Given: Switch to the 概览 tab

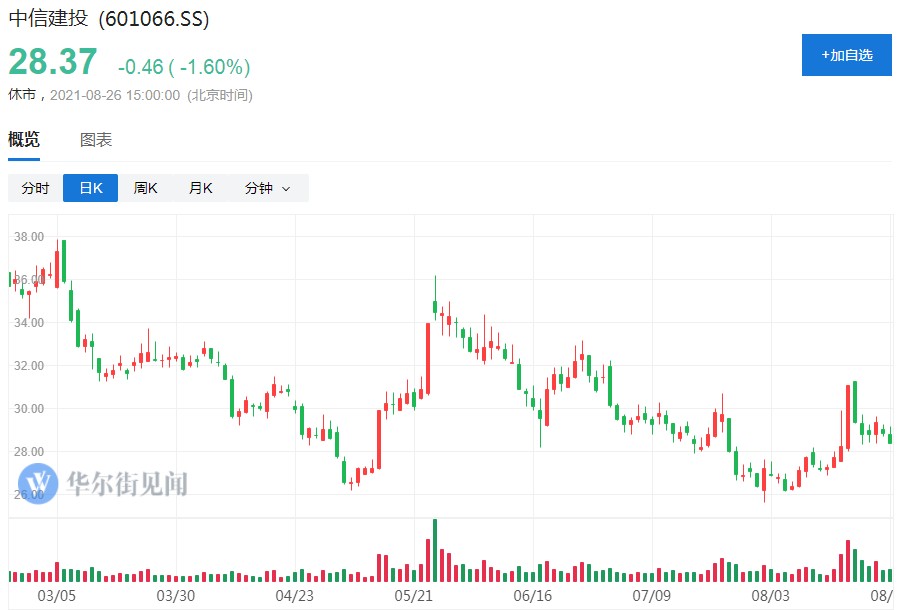Looking at the screenshot, I should 24,140.
